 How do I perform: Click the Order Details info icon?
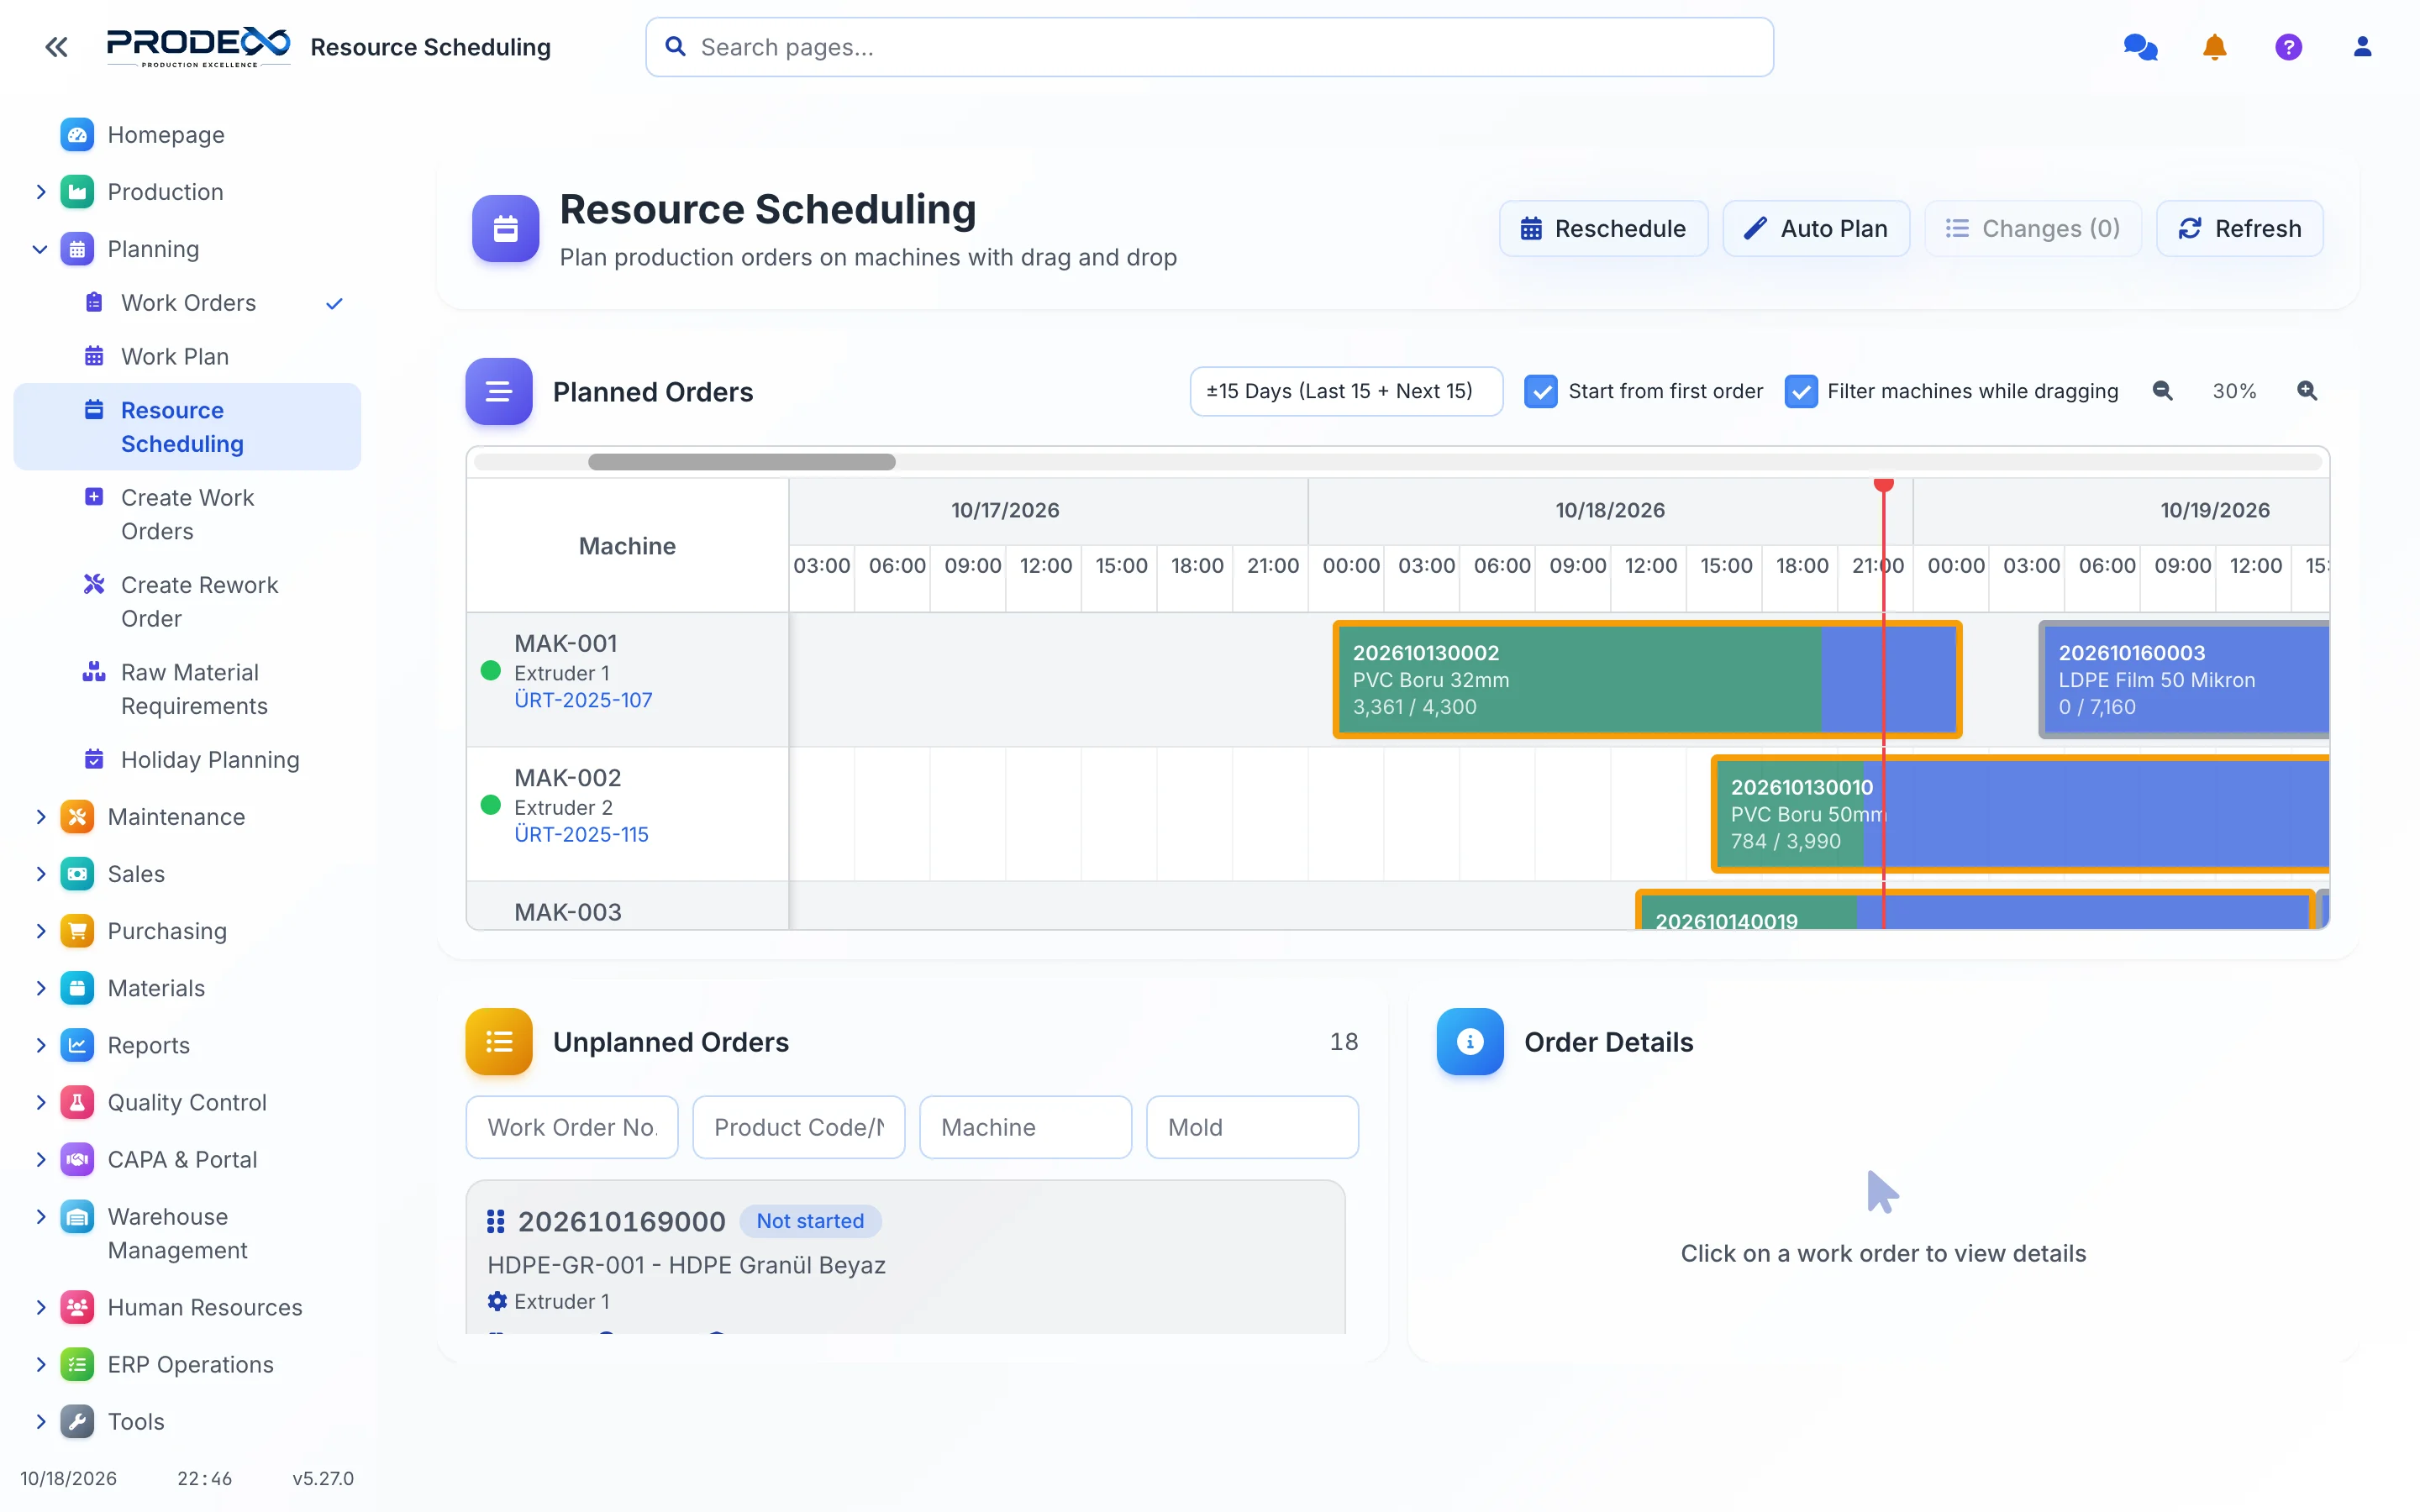[x=1469, y=1042]
